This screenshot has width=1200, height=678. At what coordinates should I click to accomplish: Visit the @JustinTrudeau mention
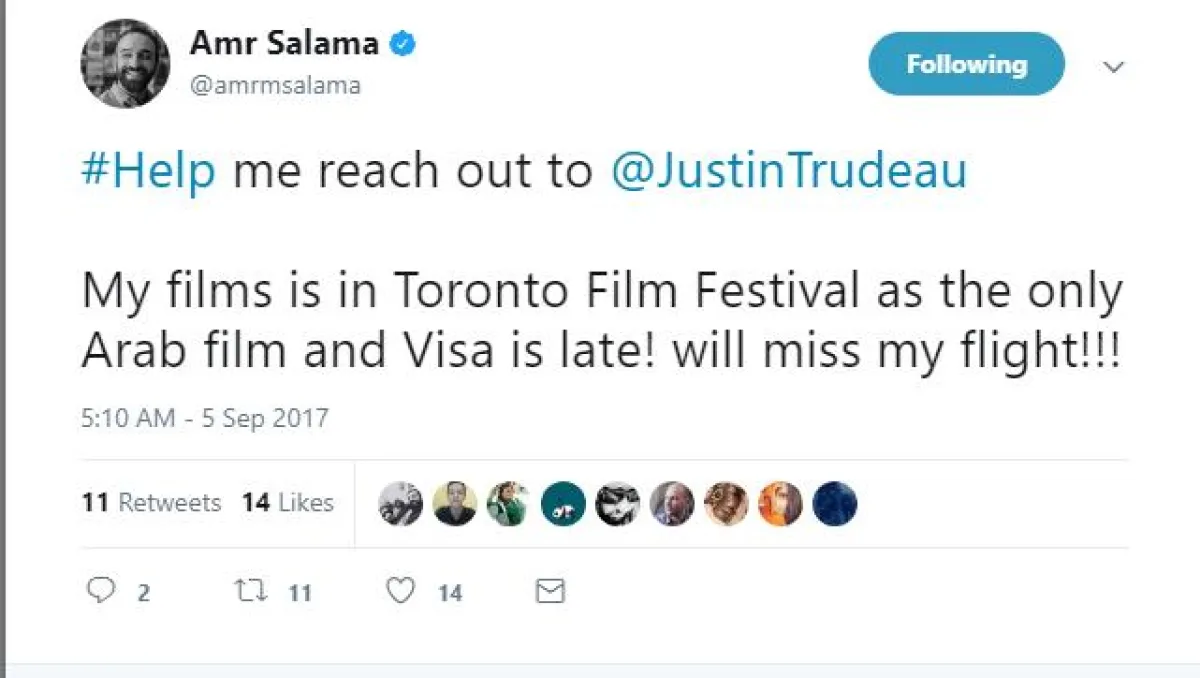coord(789,172)
